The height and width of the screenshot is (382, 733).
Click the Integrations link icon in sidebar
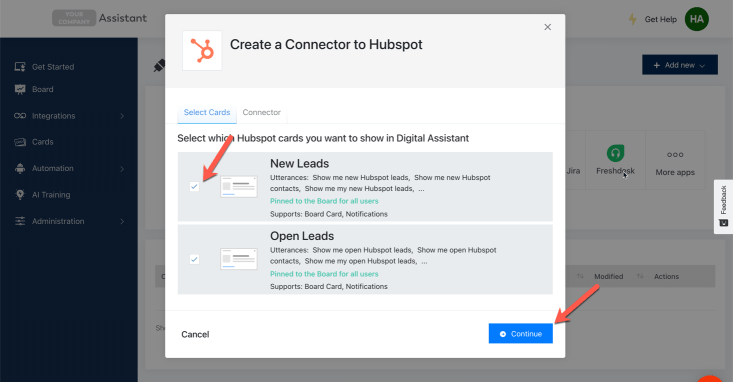click(x=20, y=115)
